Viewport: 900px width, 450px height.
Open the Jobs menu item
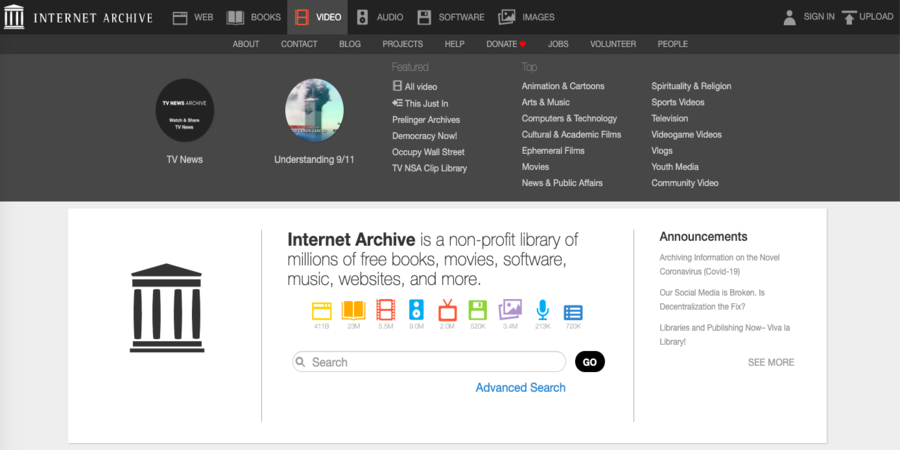click(x=558, y=44)
